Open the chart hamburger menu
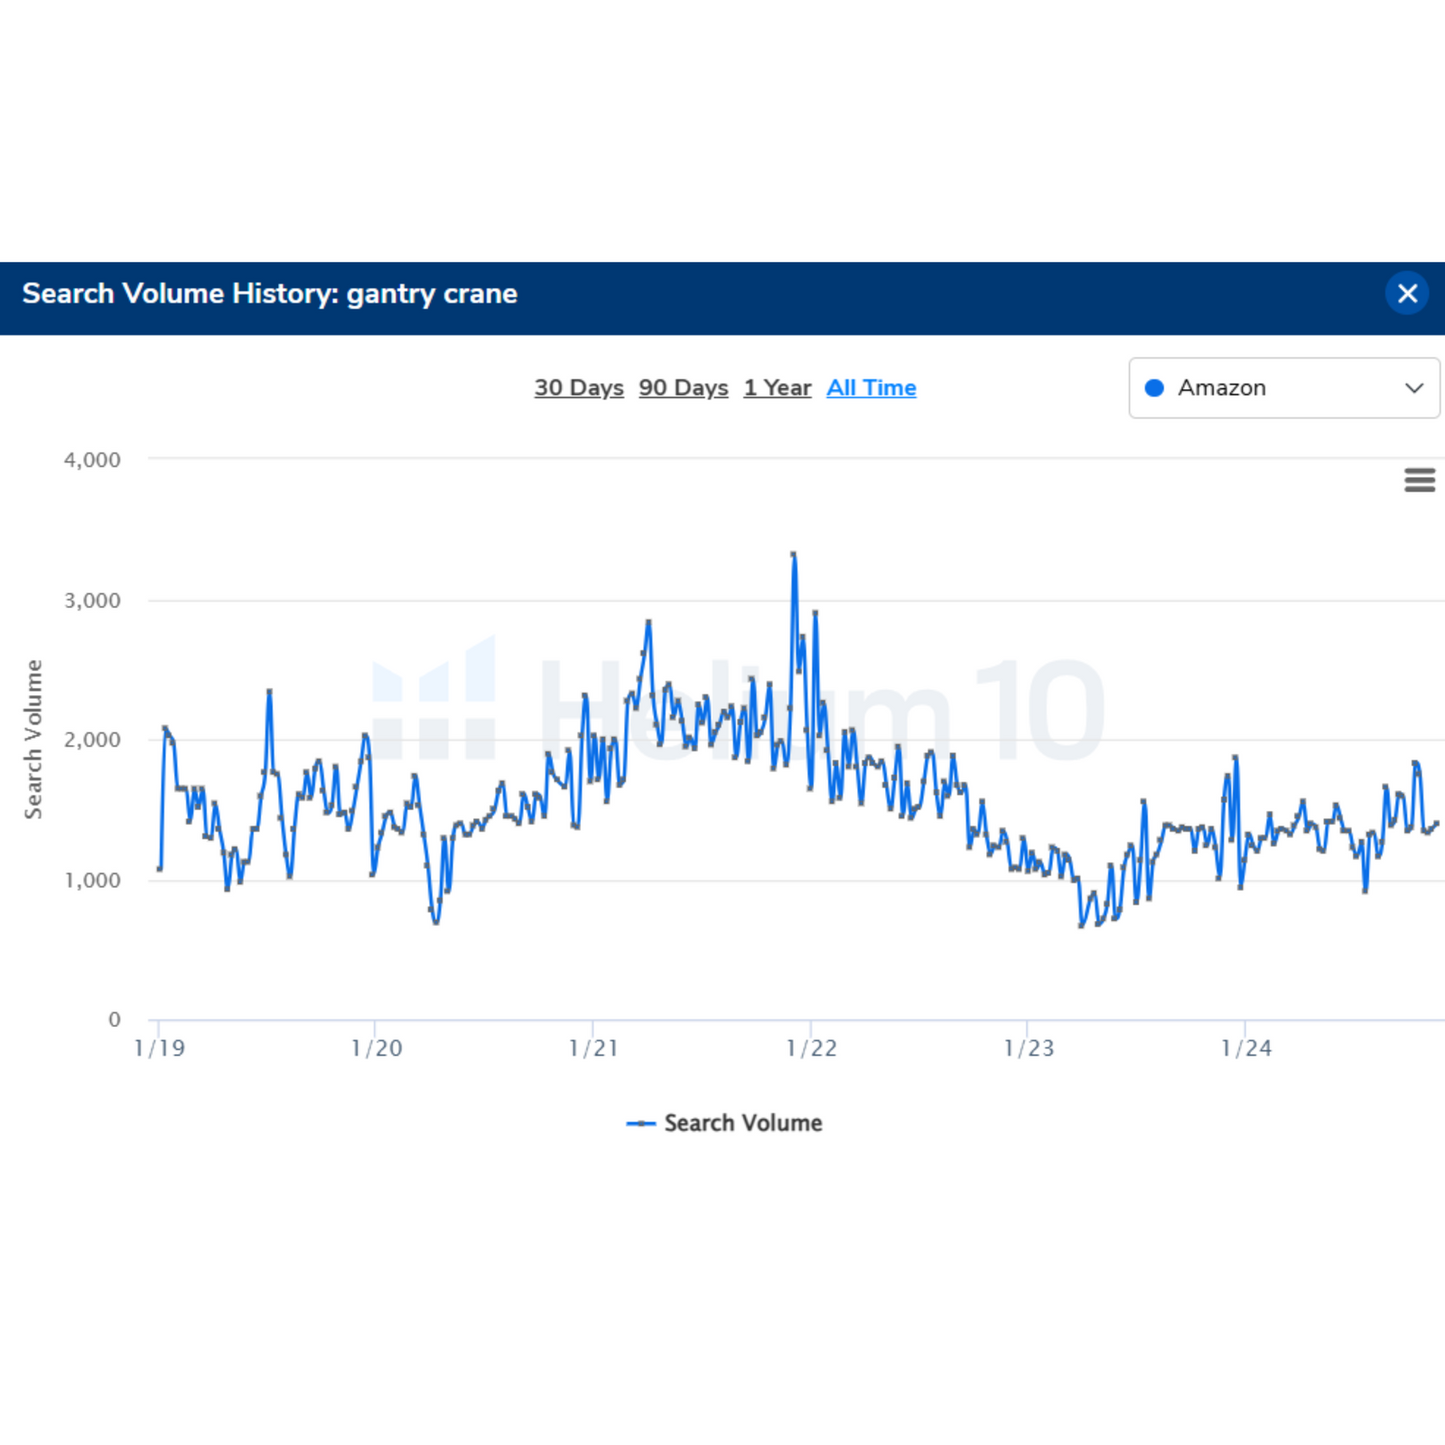Image resolution: width=1445 pixels, height=1445 pixels. 1420,480
